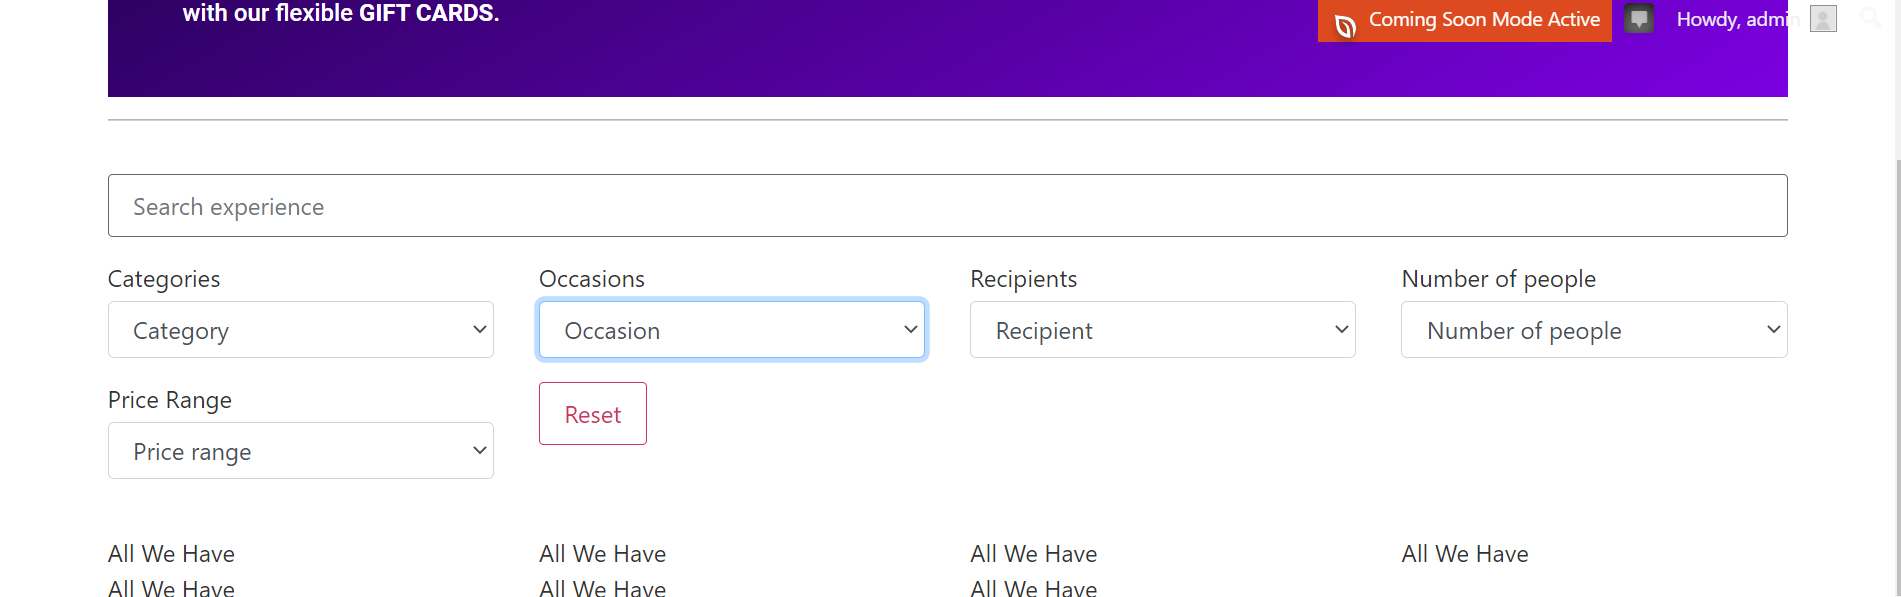
Task: Open the faint magnifier search icon
Action: [1871, 17]
